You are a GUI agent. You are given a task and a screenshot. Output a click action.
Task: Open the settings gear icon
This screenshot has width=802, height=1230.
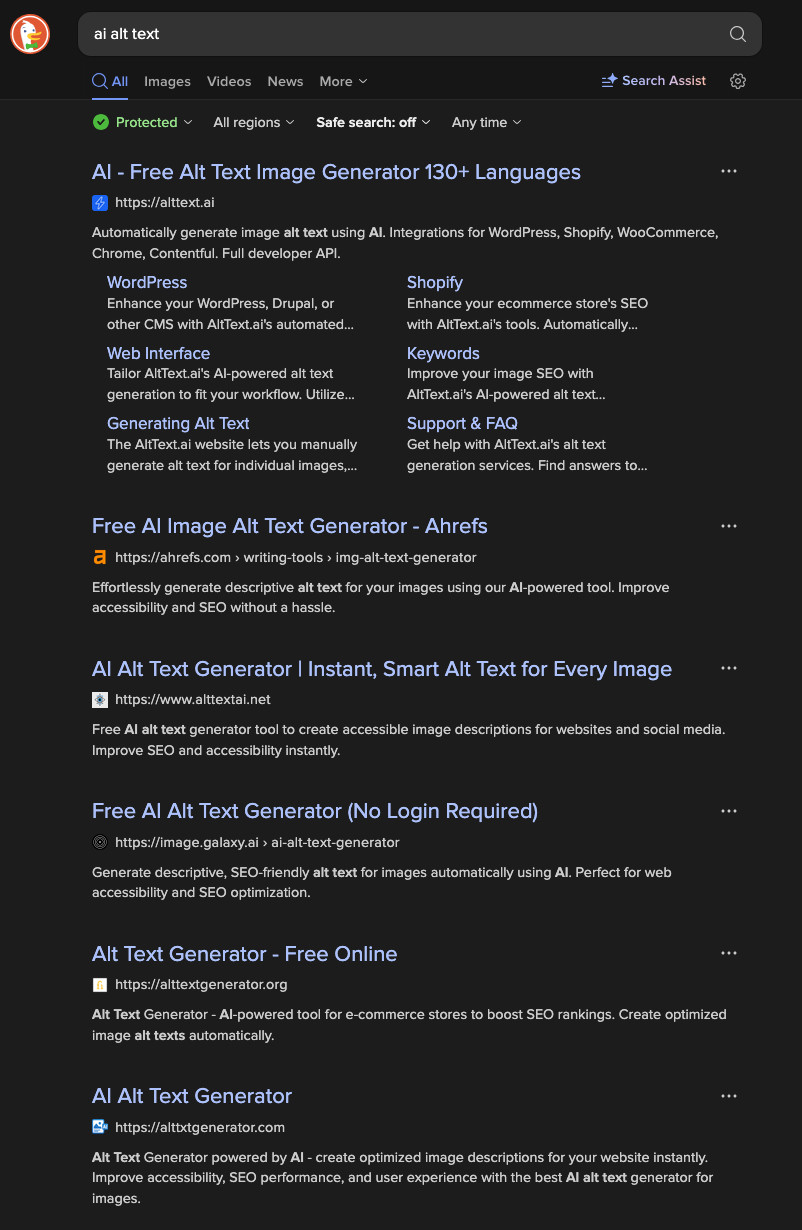738,81
